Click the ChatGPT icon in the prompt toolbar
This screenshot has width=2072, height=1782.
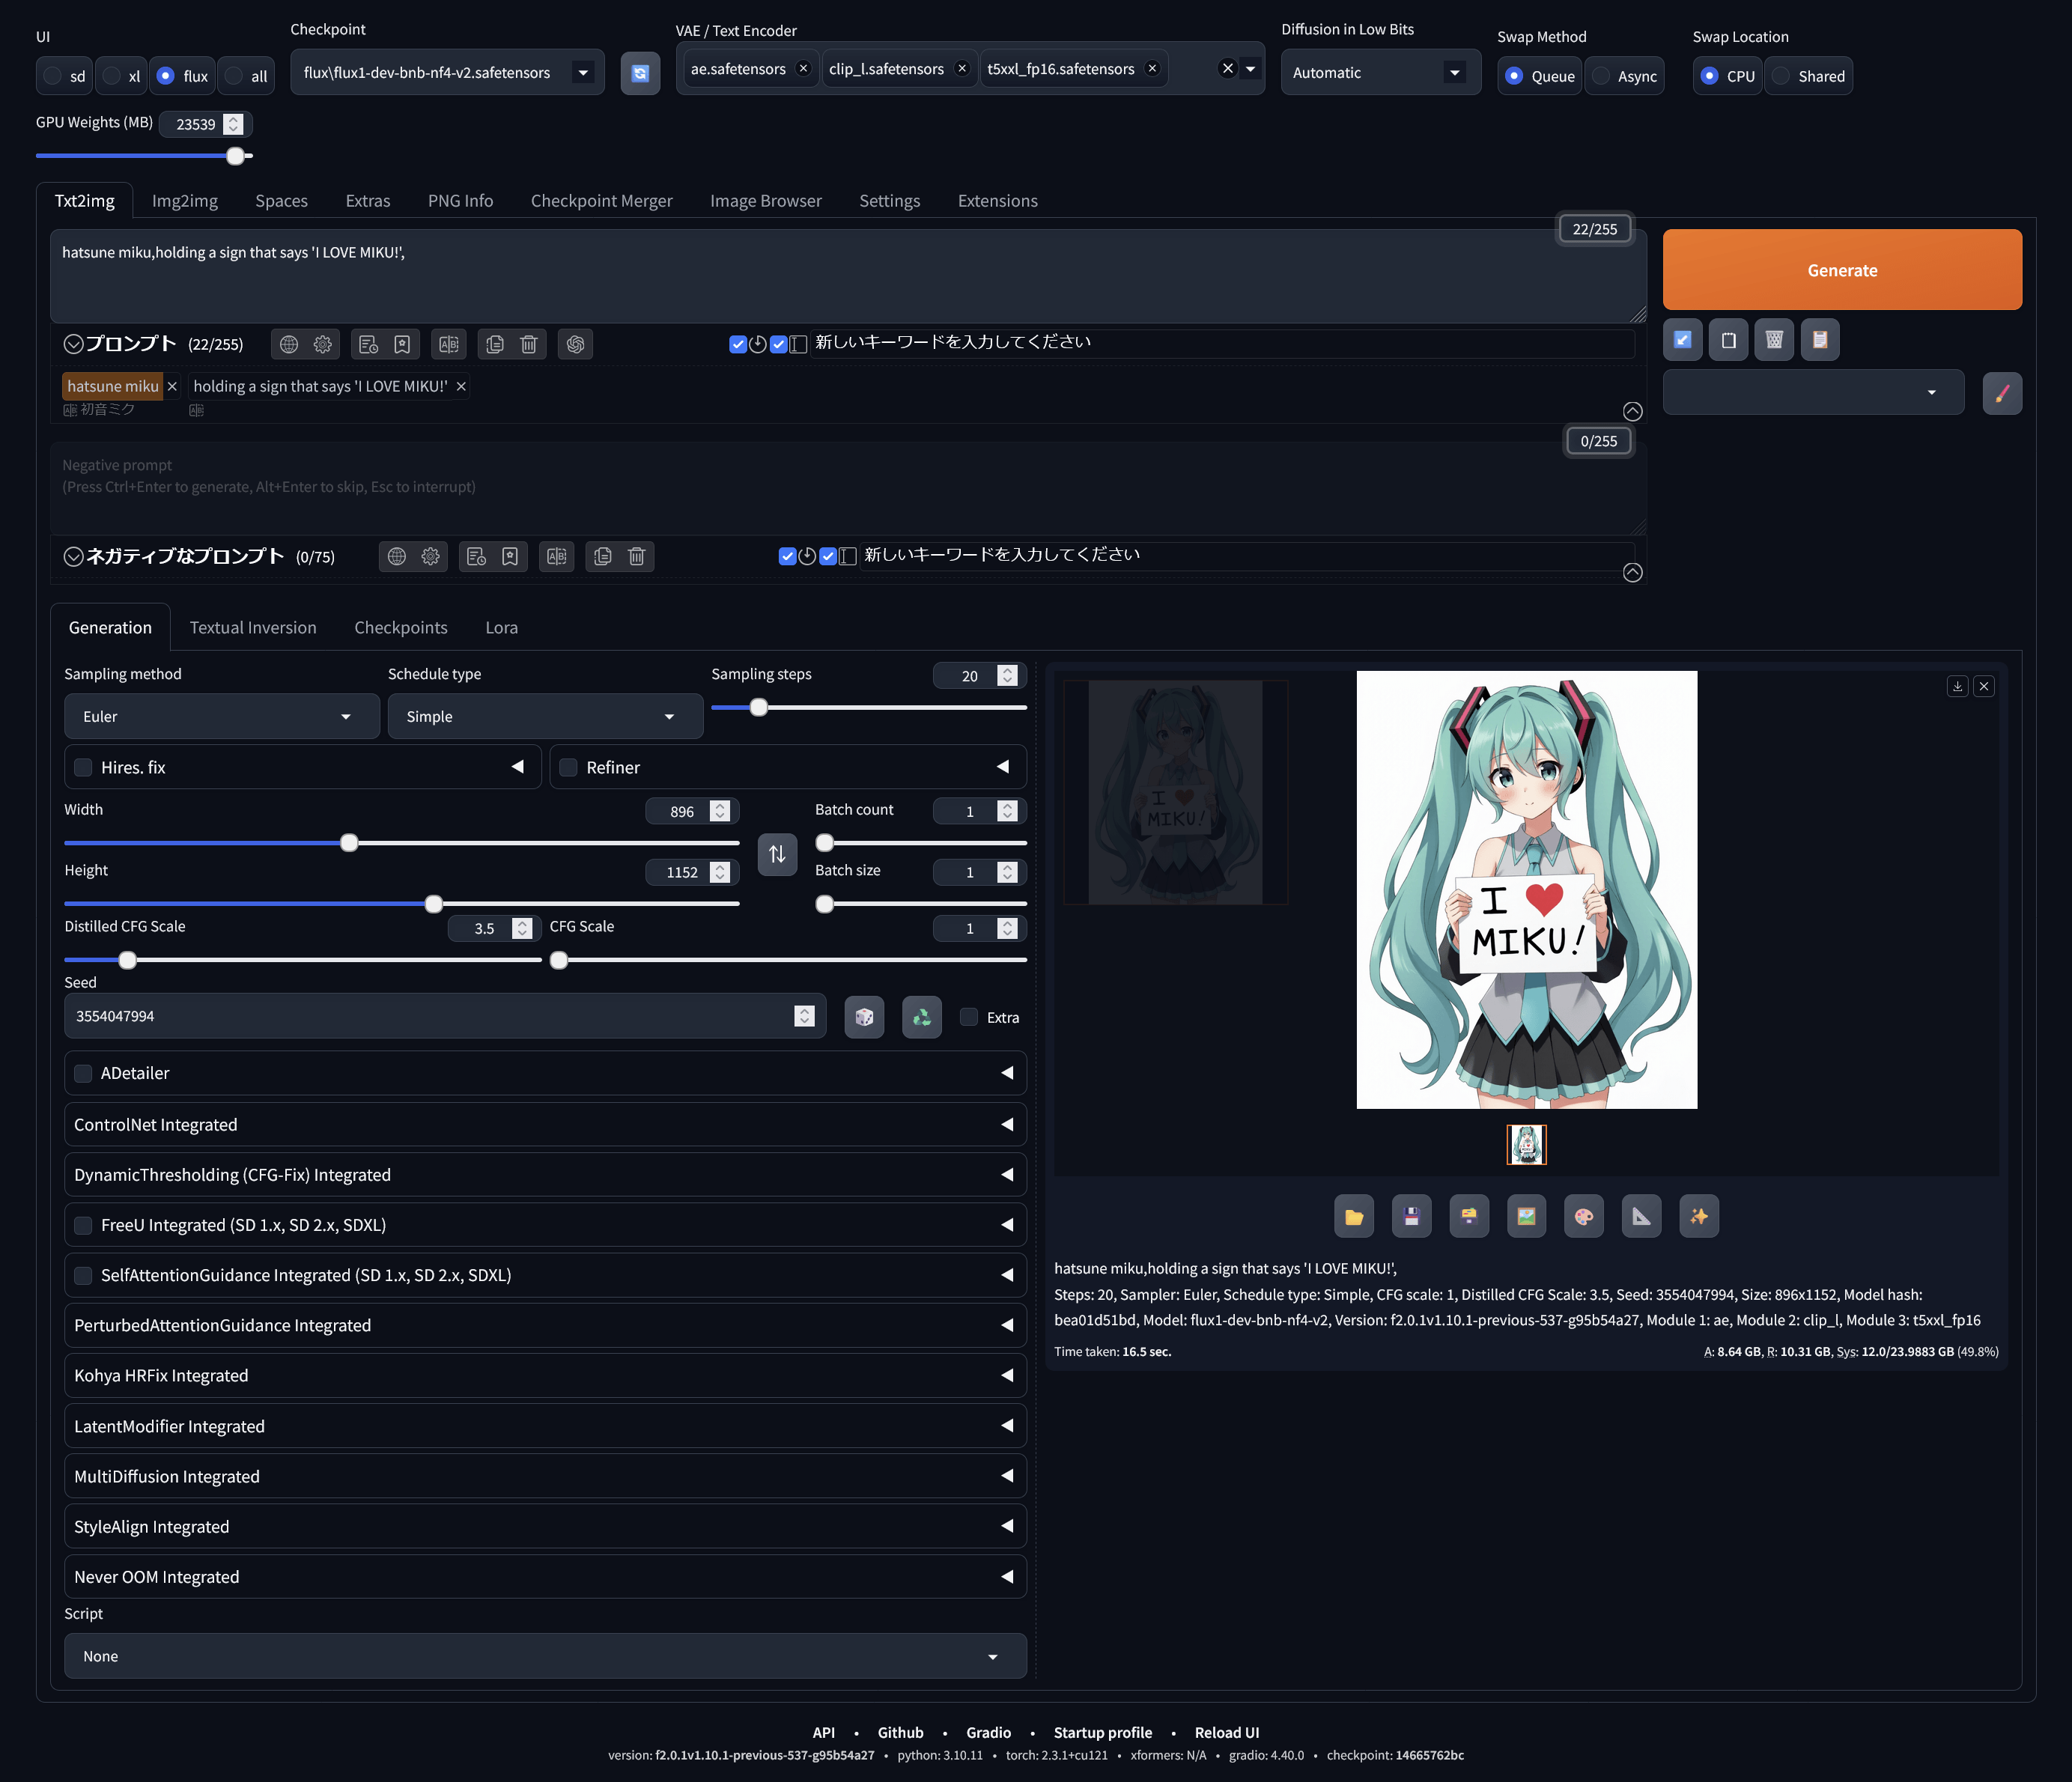[x=575, y=344]
